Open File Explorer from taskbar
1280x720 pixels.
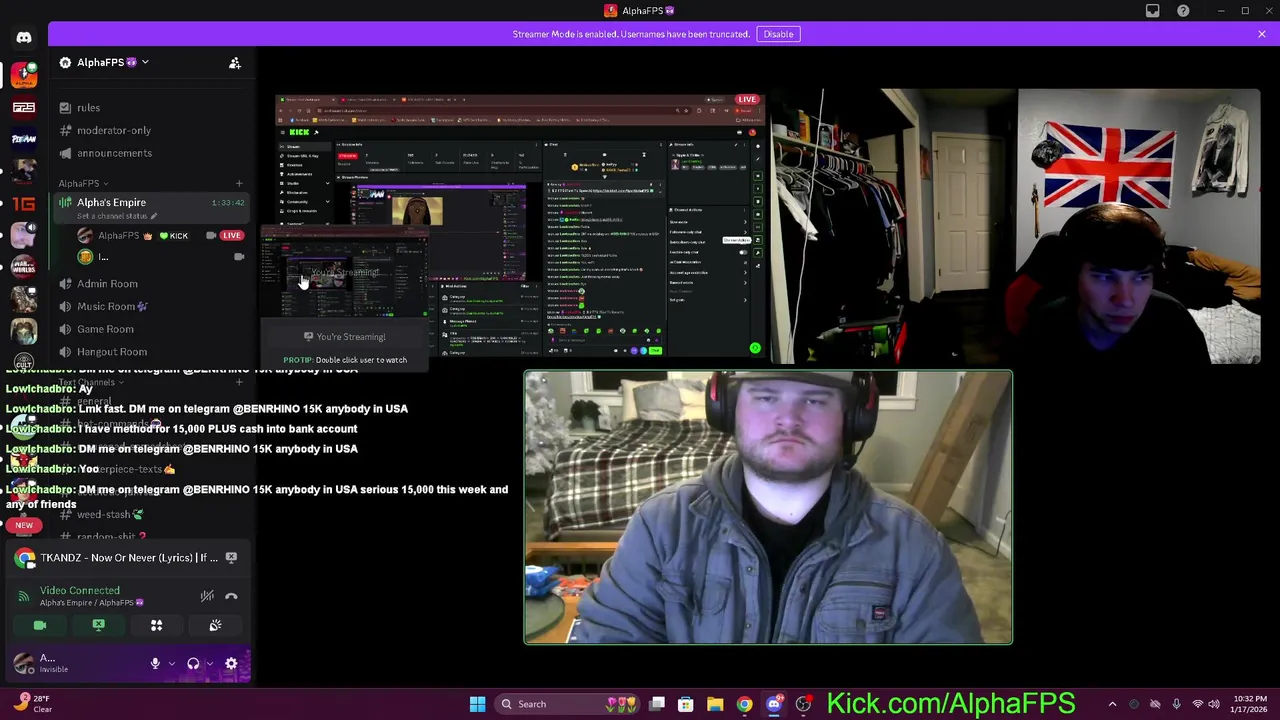click(x=715, y=704)
